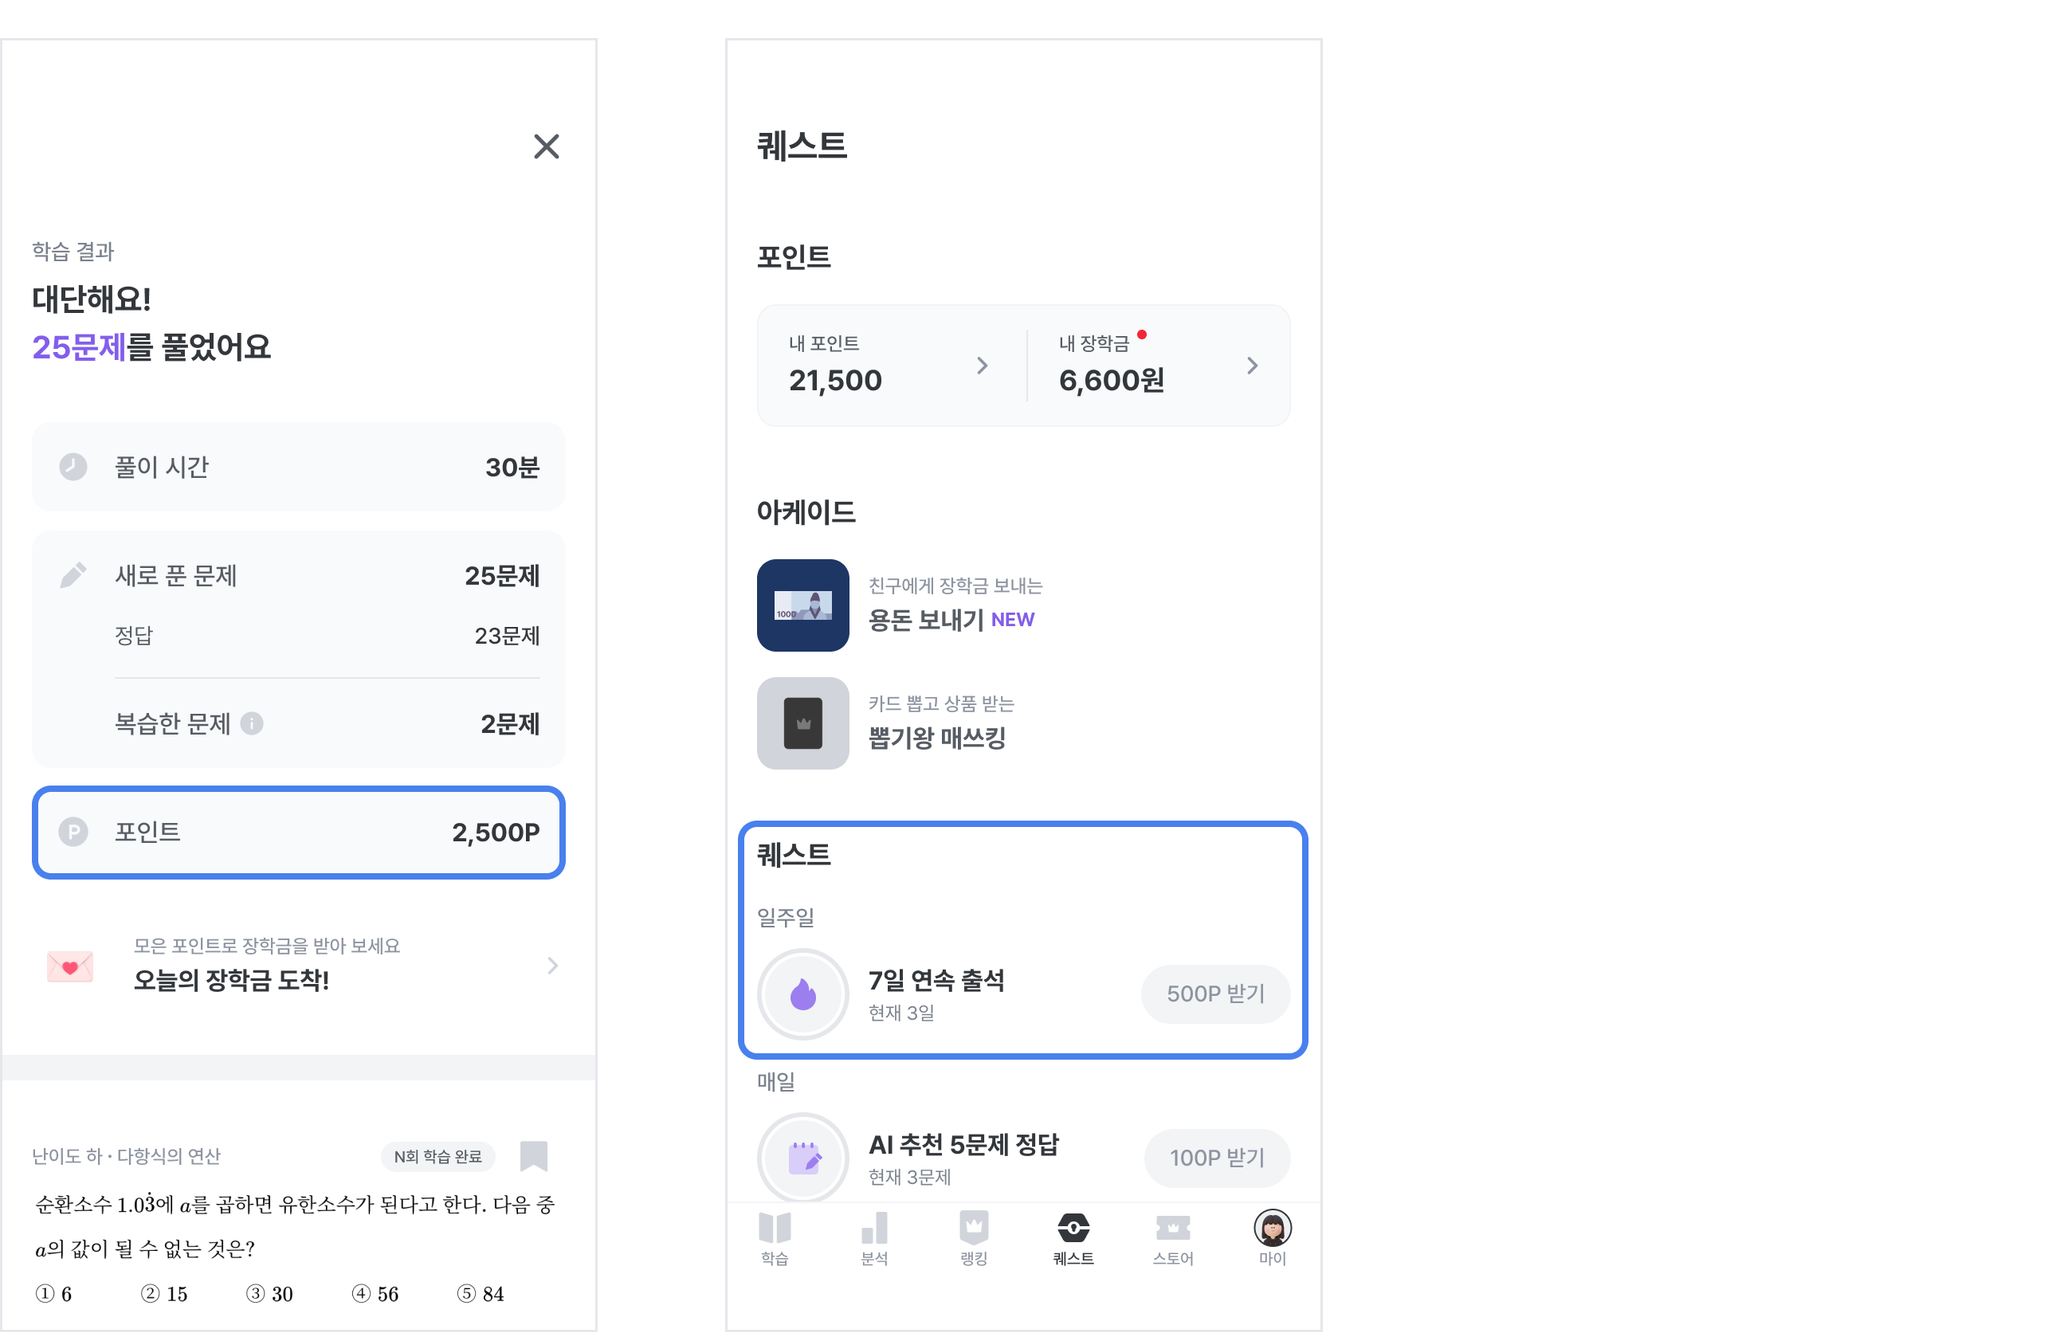Click the 포인트 2,500P row
2048x1332 pixels.
299,832
